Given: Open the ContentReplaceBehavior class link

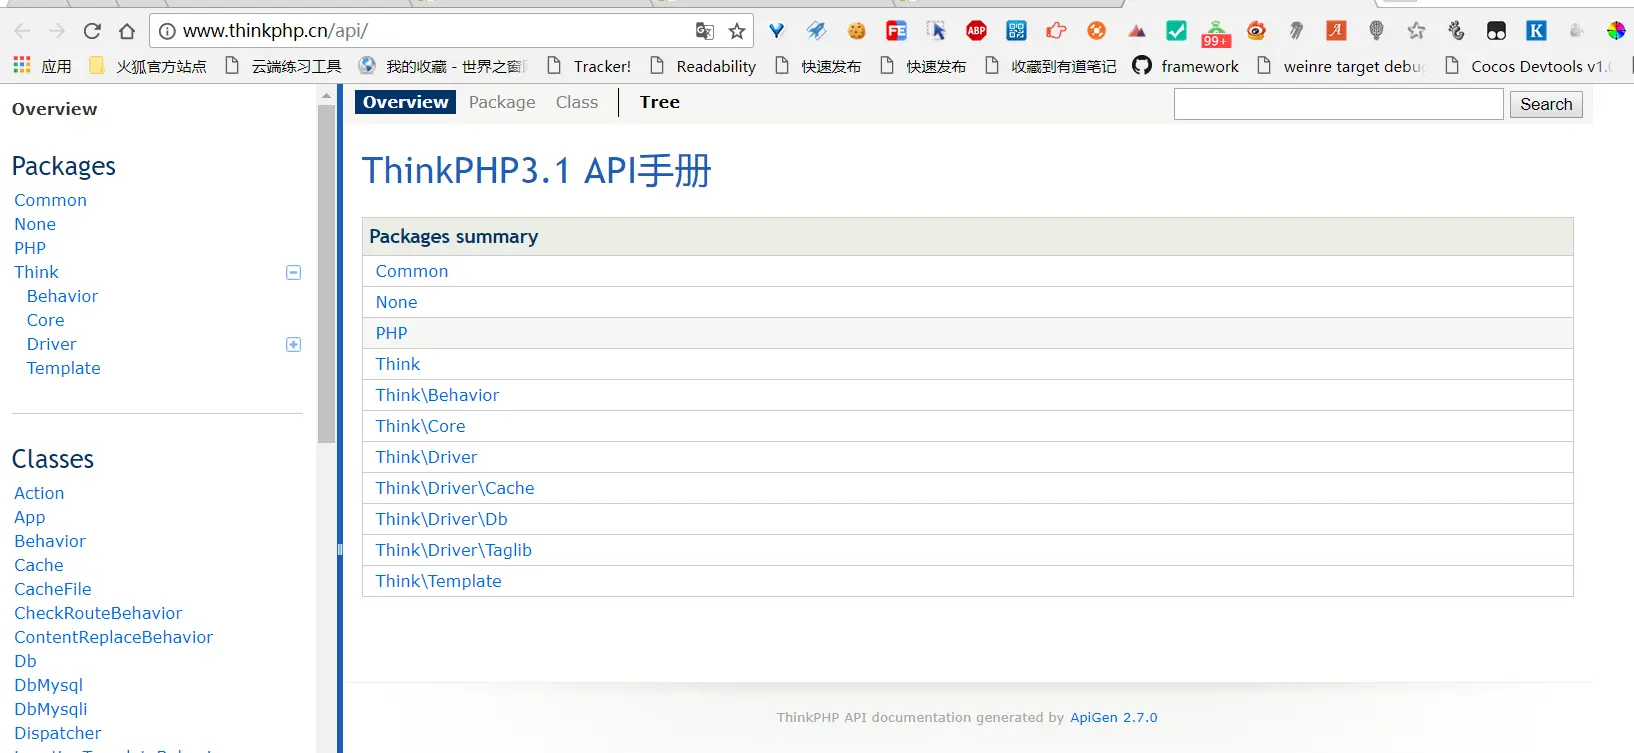Looking at the screenshot, I should 113,637.
